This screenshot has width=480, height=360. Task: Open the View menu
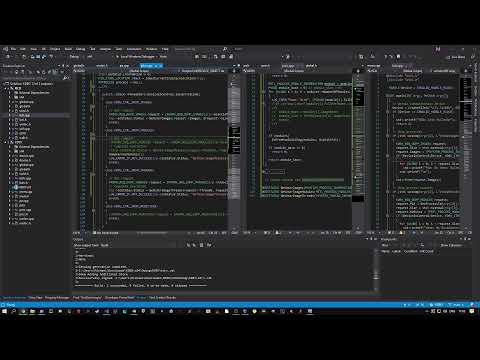33,49
